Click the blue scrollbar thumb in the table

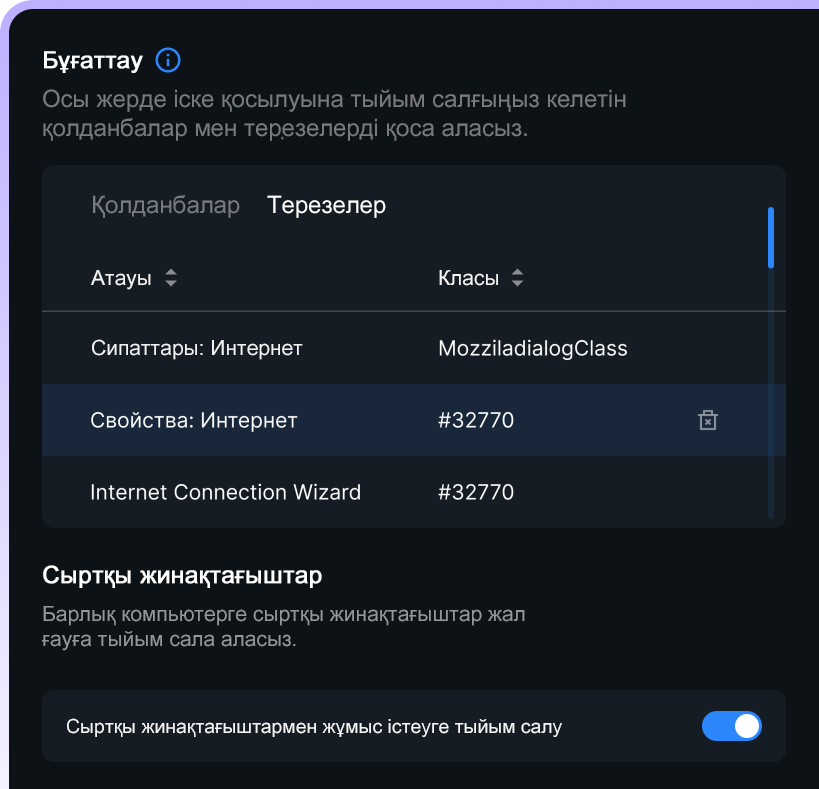tap(770, 238)
